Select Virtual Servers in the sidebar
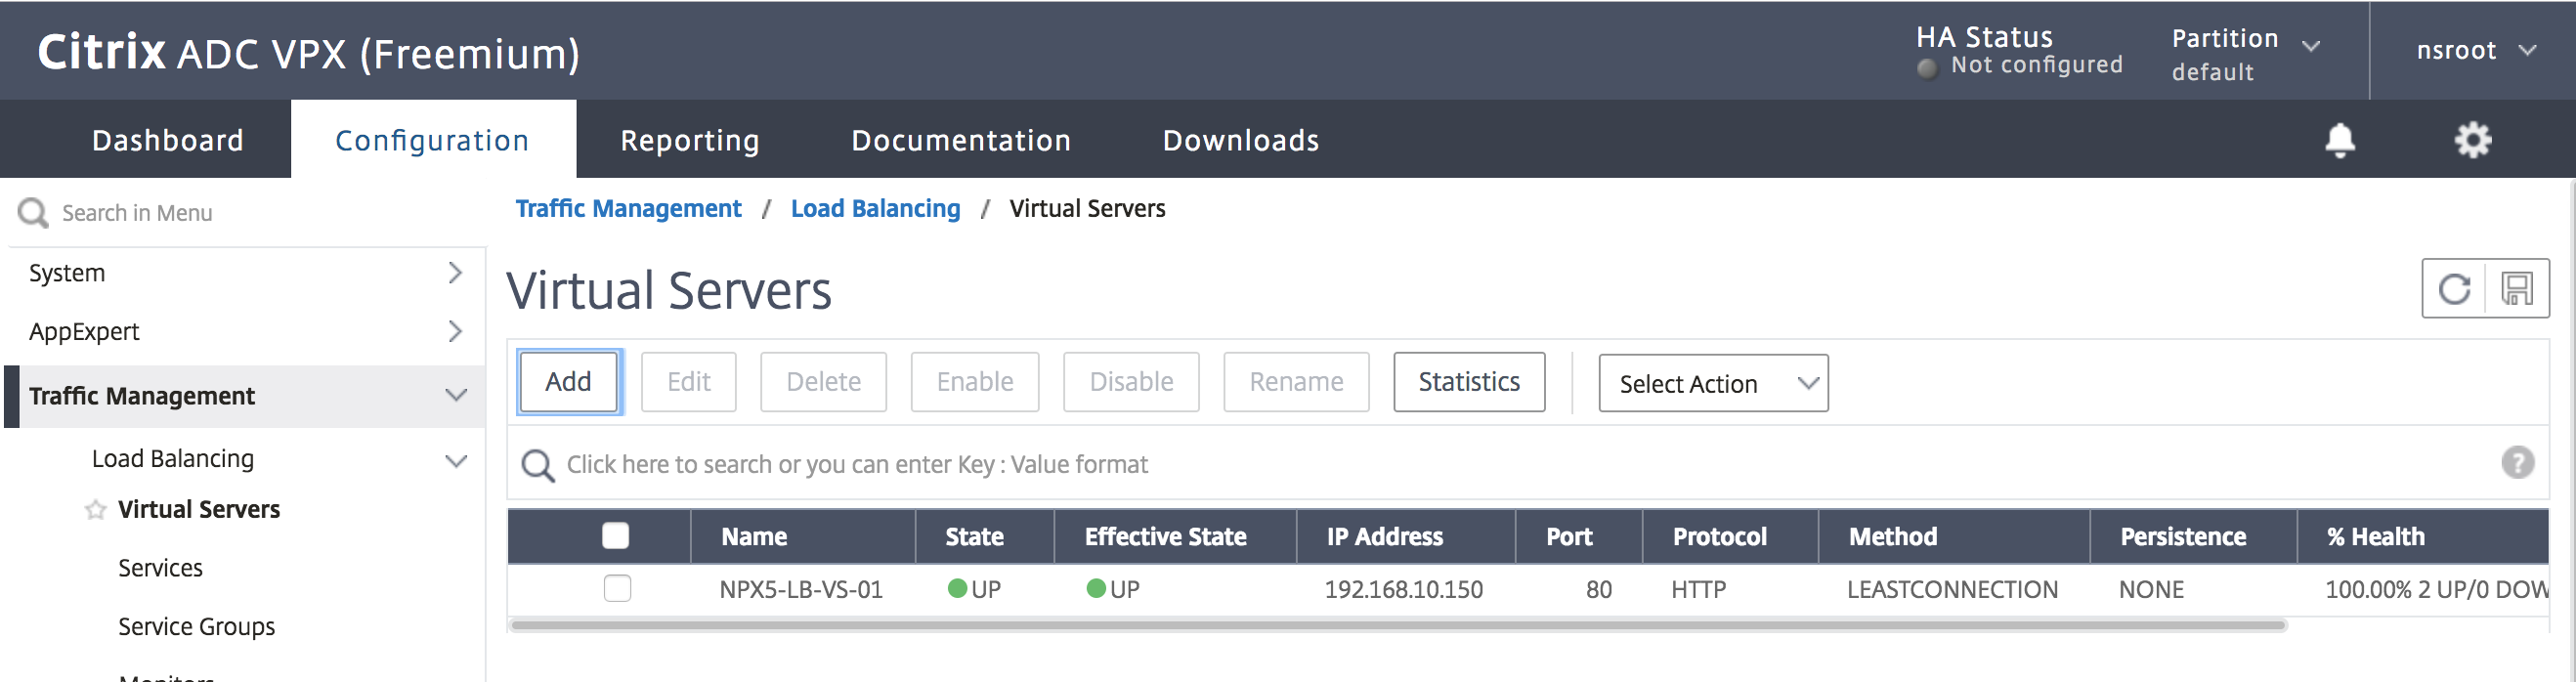This screenshot has width=2576, height=682. (199, 510)
